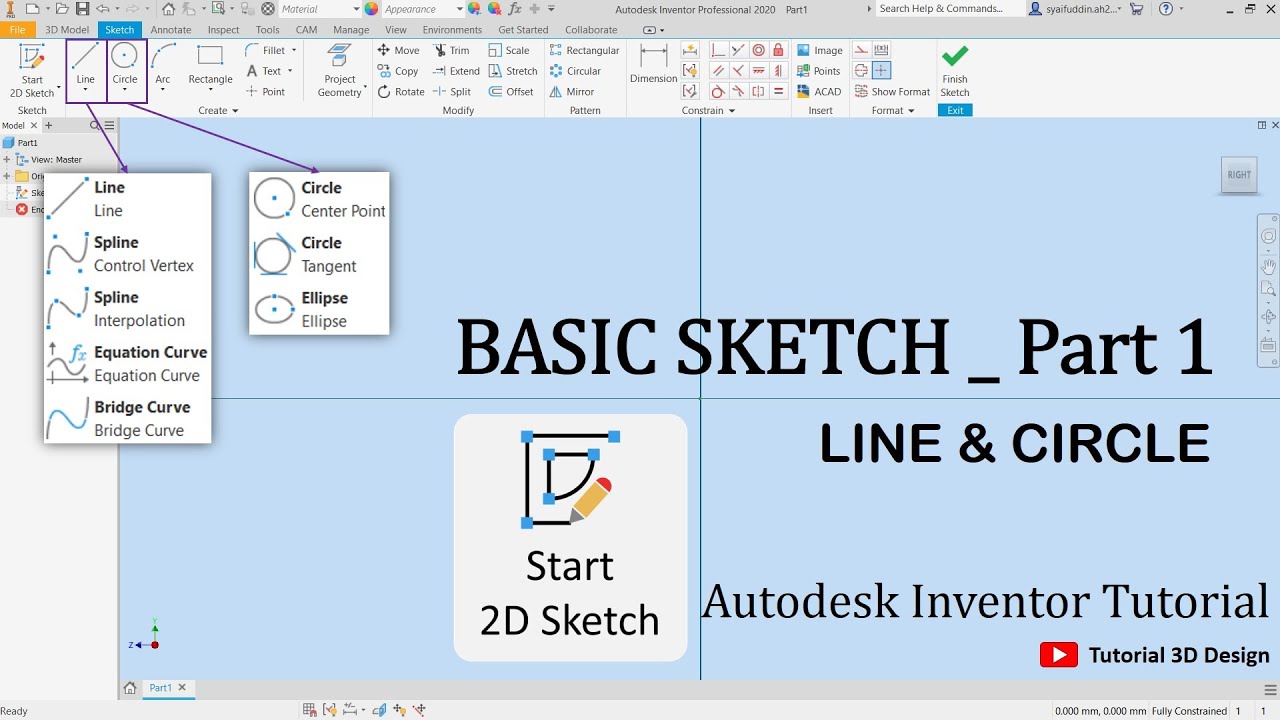Screen dimensions: 1280x720
Task: Select the Line sketch tool
Action: [x=85, y=63]
